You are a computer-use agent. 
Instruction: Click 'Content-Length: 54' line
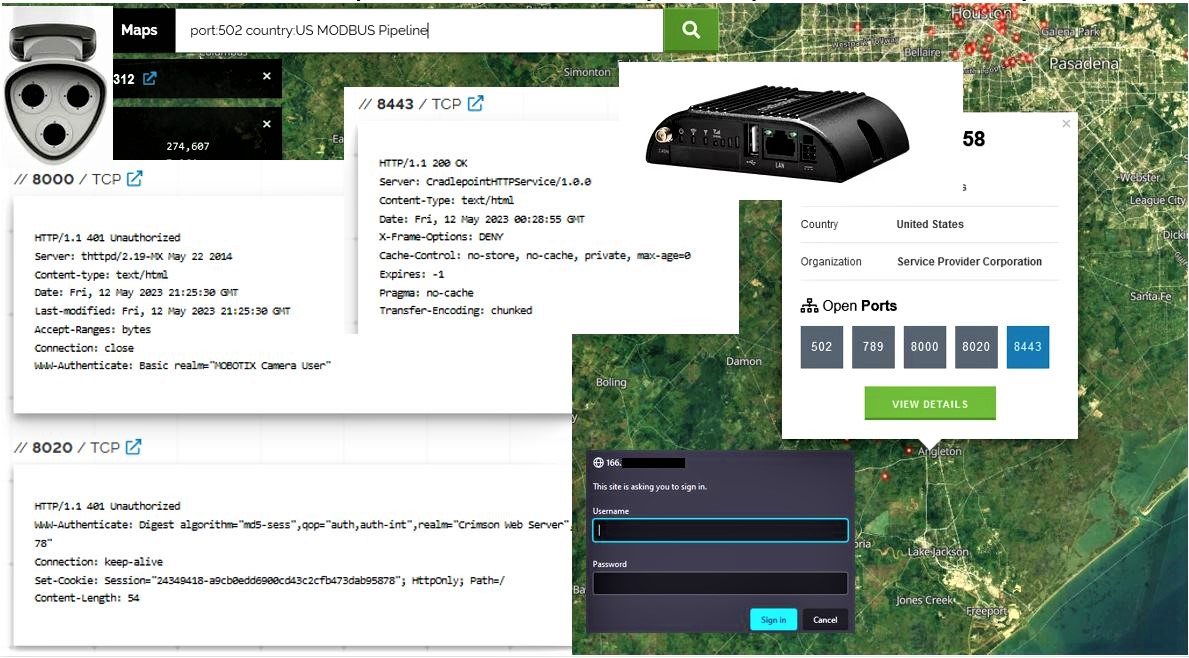[x=86, y=598]
